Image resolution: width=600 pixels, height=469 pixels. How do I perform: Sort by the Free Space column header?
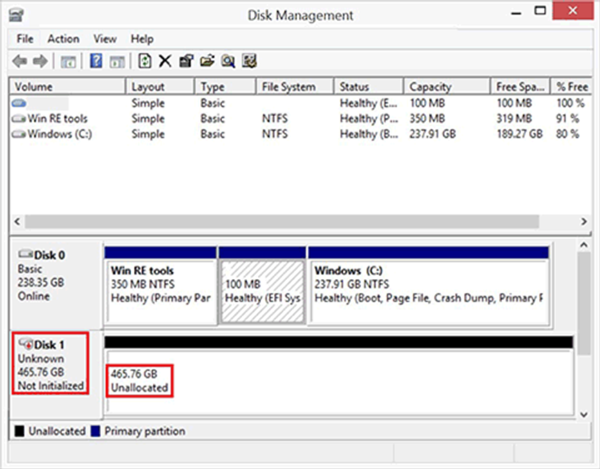coord(520,86)
